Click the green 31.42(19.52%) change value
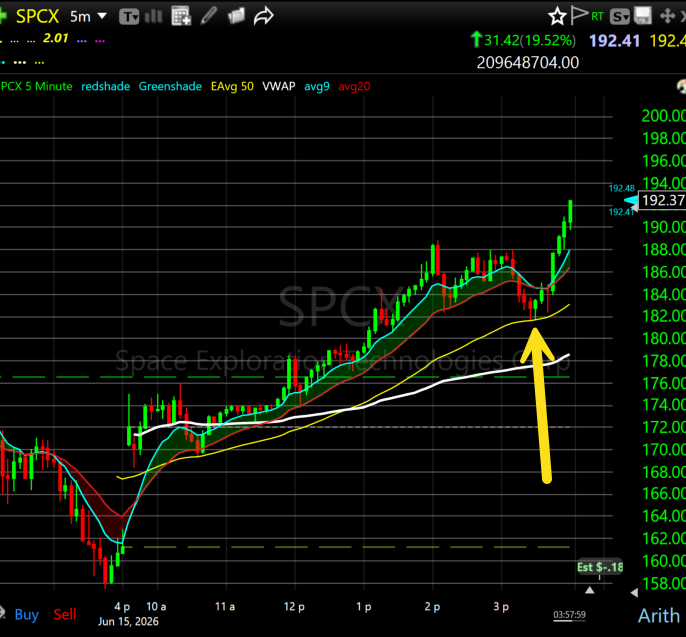Image resolution: width=686 pixels, height=637 pixels. (530, 41)
